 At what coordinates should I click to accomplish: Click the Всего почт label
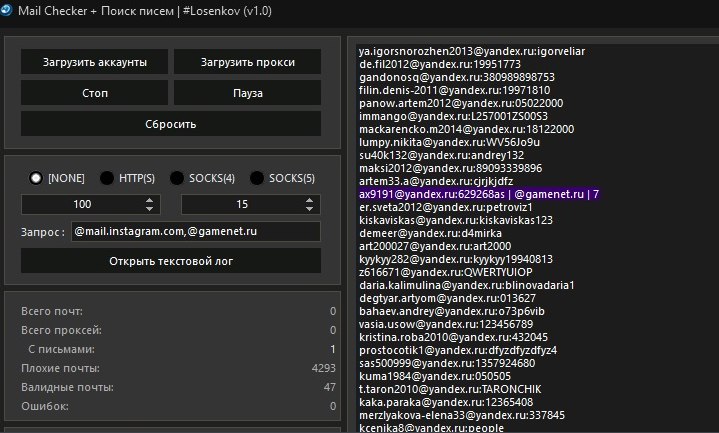(x=52, y=311)
